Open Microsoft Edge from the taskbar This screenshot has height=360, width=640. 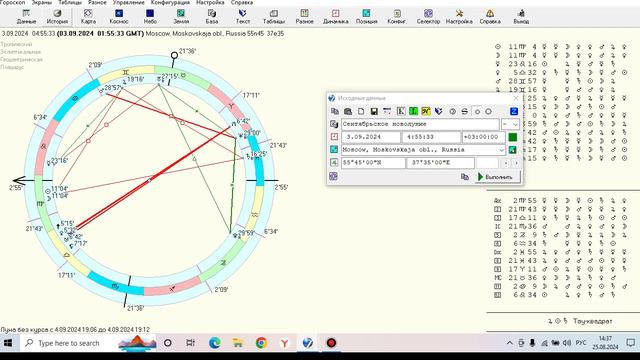(x=215, y=343)
